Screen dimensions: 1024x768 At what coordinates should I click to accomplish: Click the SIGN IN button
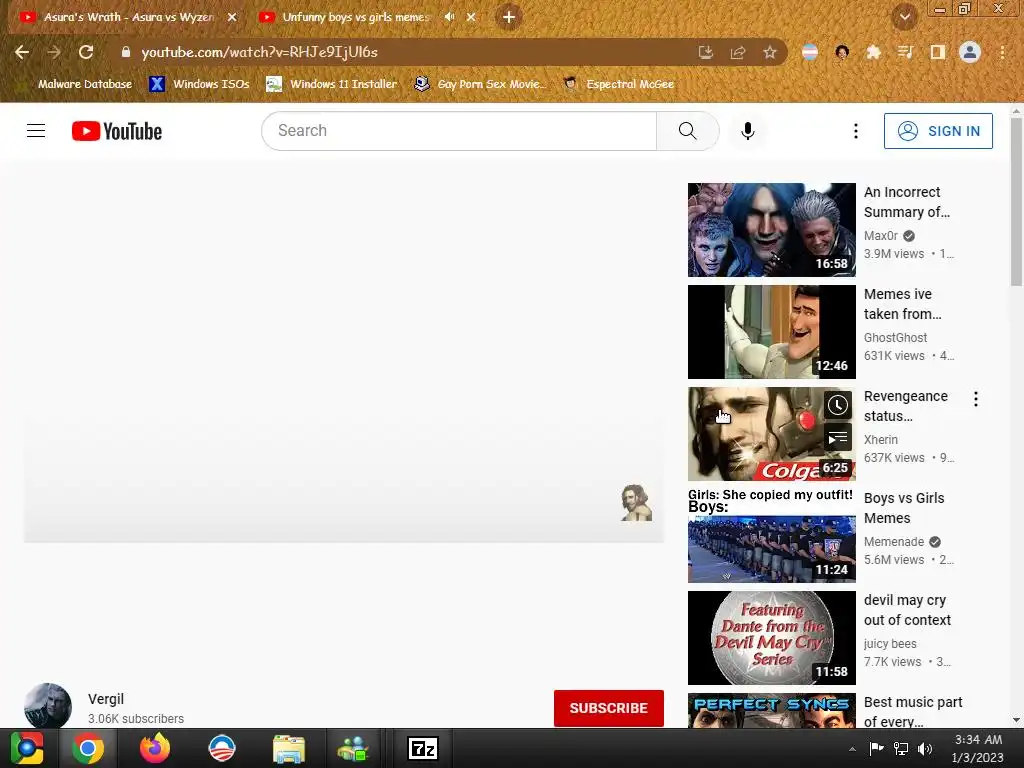click(x=938, y=131)
